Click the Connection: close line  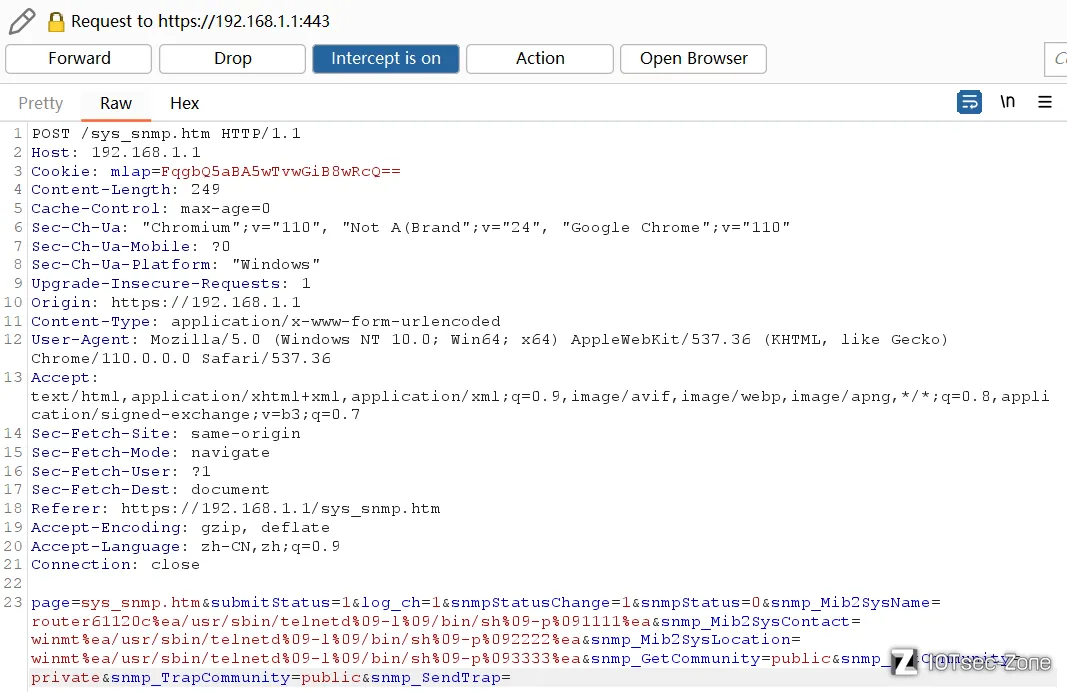[x=116, y=565]
